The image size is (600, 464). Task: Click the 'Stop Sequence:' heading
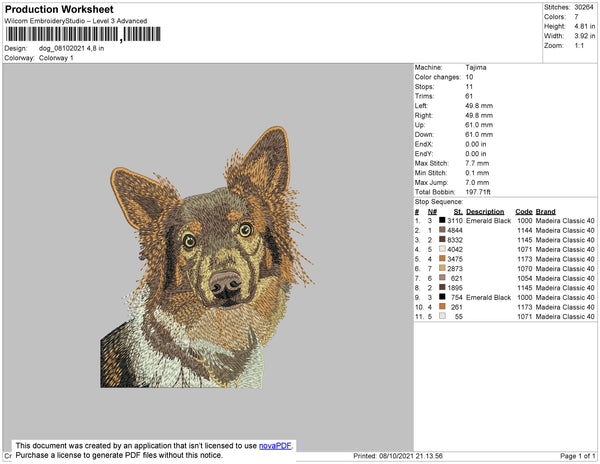click(x=439, y=202)
